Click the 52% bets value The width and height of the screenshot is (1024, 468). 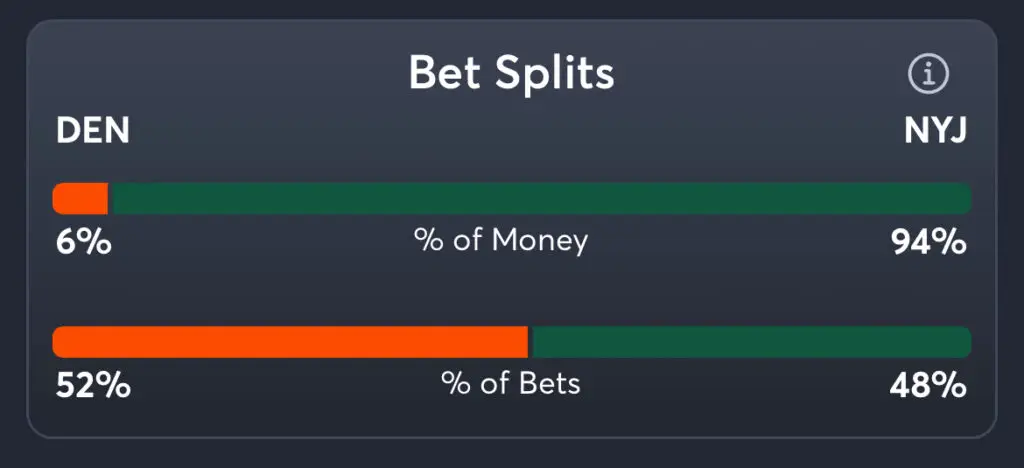pyautogui.click(x=91, y=385)
